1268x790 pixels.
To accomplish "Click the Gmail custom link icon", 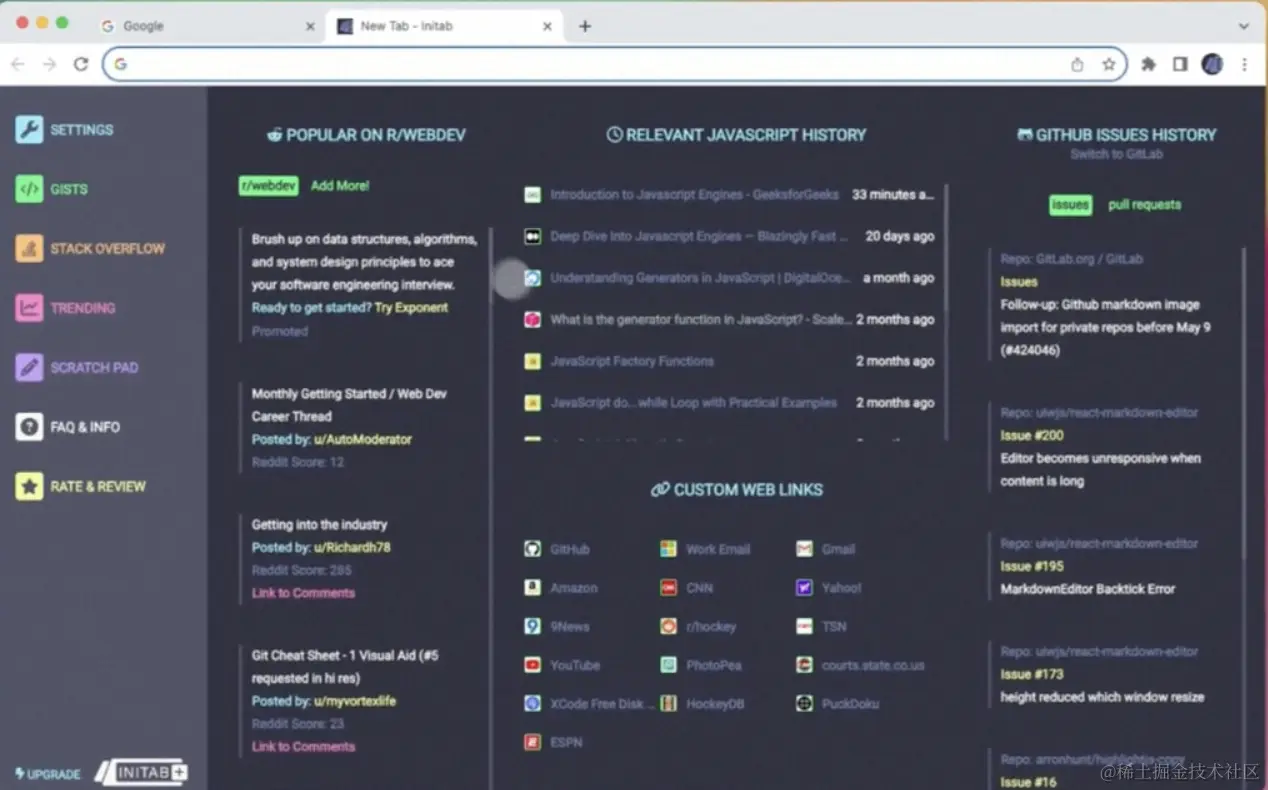I will (x=804, y=549).
